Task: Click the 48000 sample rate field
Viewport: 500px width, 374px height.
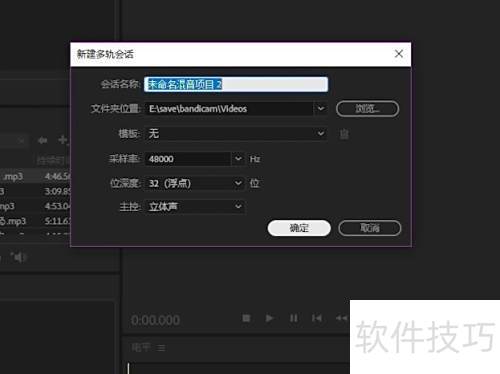Action: 188,159
